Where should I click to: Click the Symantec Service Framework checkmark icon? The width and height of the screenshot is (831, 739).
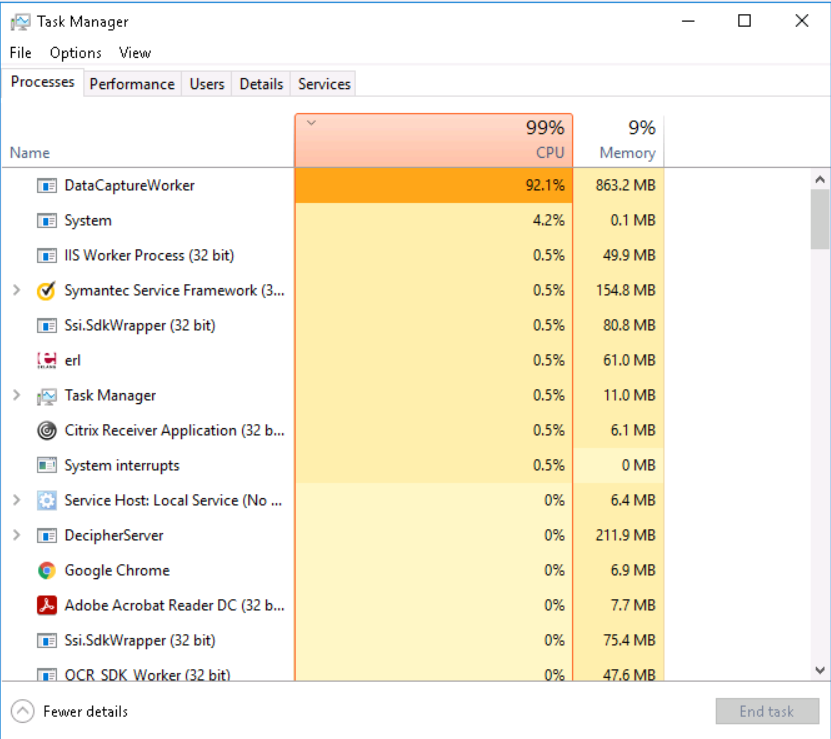tap(47, 291)
